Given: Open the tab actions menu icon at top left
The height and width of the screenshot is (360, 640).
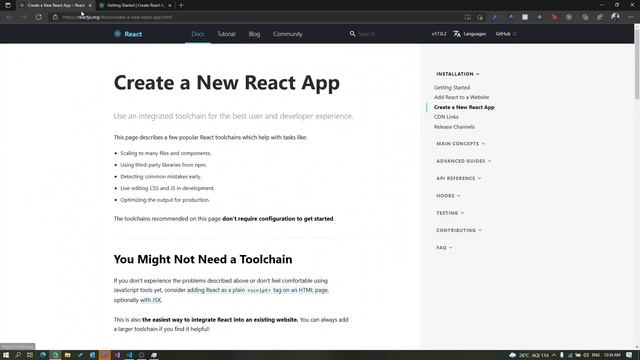Looking at the screenshot, I should tap(8, 5).
